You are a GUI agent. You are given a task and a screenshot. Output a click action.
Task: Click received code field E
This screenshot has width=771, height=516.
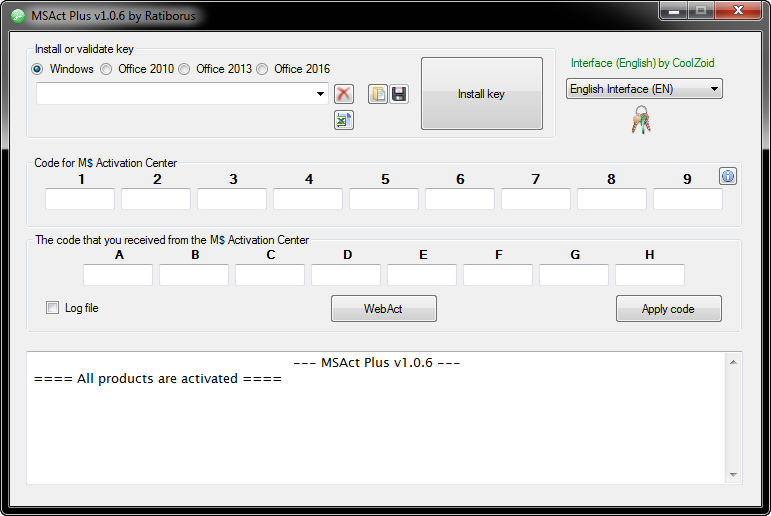coord(422,274)
